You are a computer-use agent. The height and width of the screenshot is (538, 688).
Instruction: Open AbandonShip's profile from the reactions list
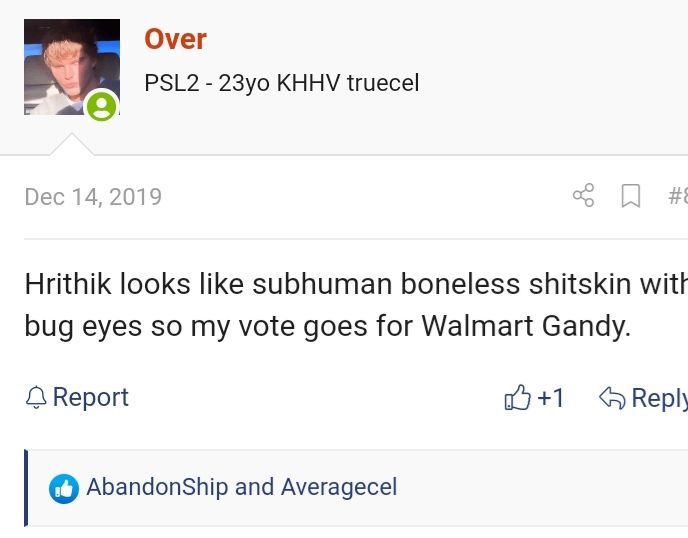pos(157,487)
